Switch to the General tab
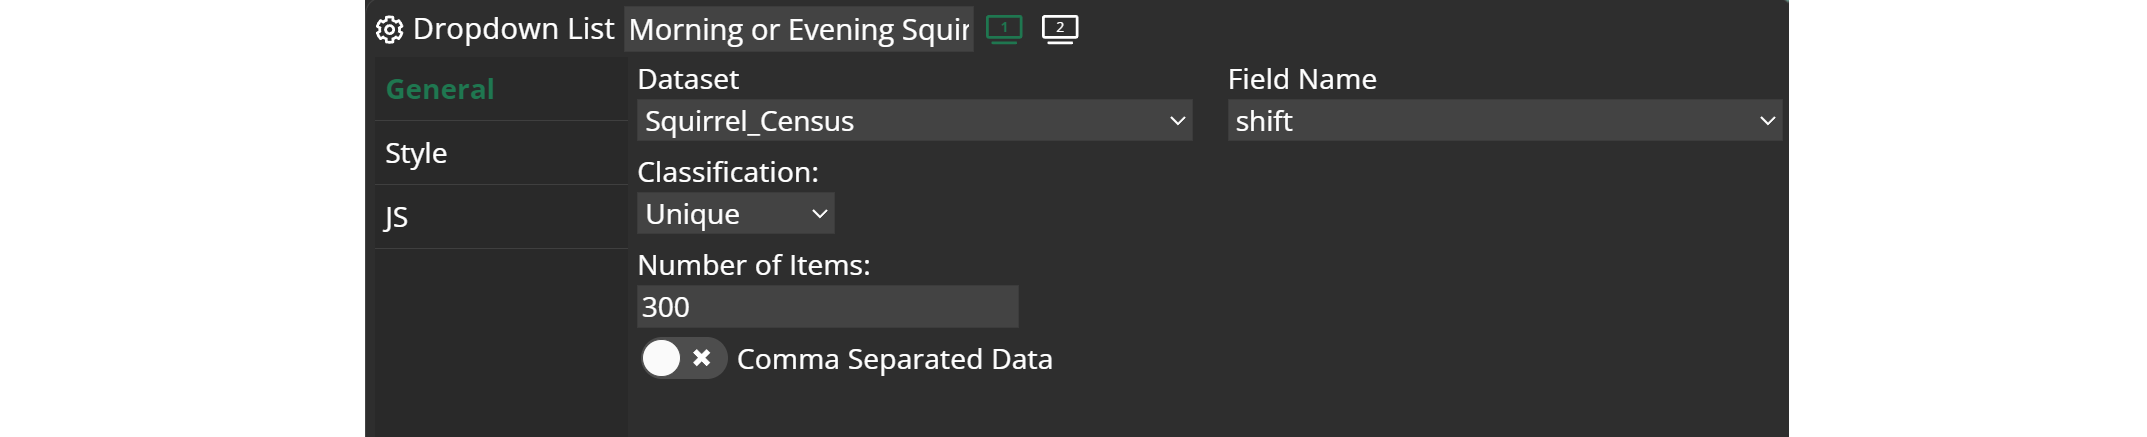2147x437 pixels. click(440, 89)
